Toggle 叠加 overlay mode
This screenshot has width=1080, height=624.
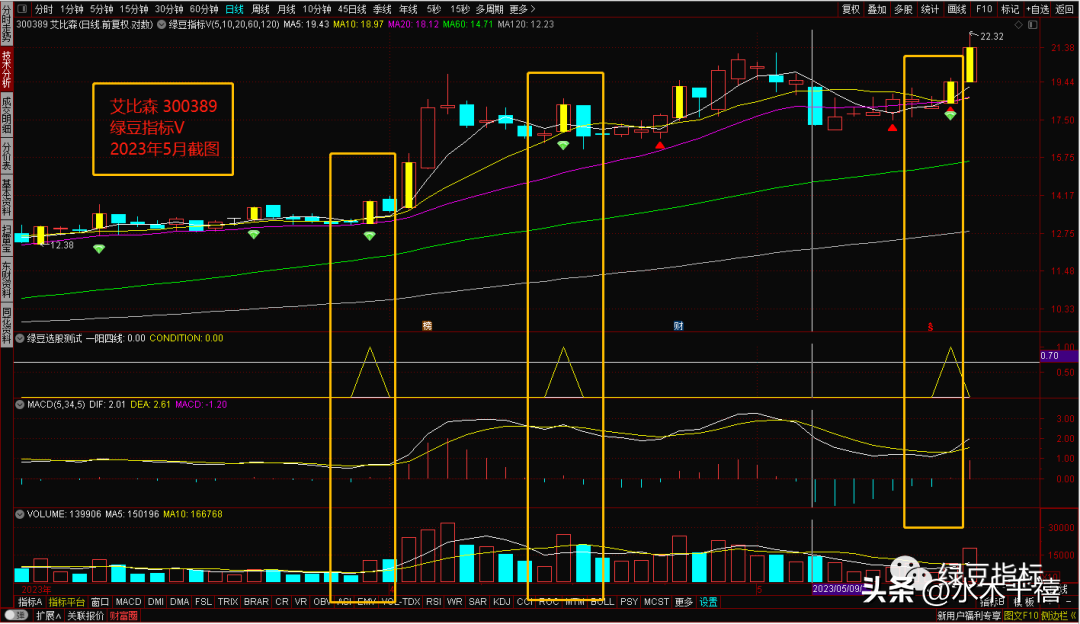(877, 8)
